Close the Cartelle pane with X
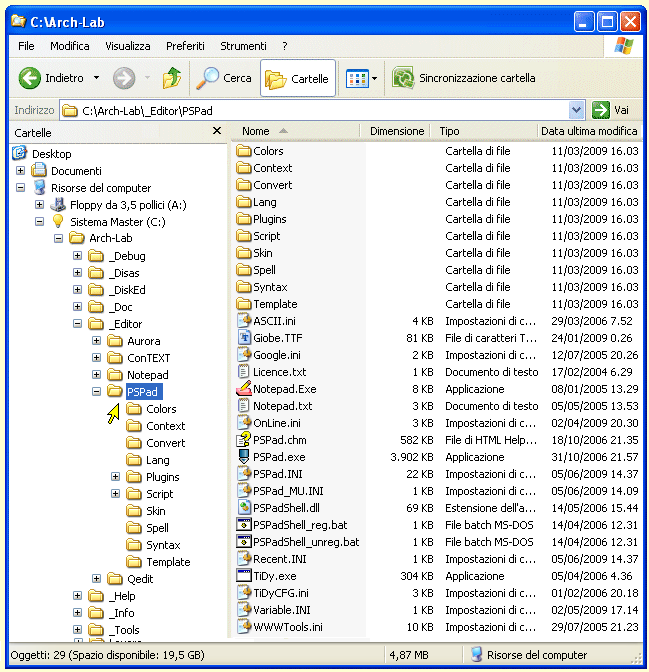 pos(217,131)
